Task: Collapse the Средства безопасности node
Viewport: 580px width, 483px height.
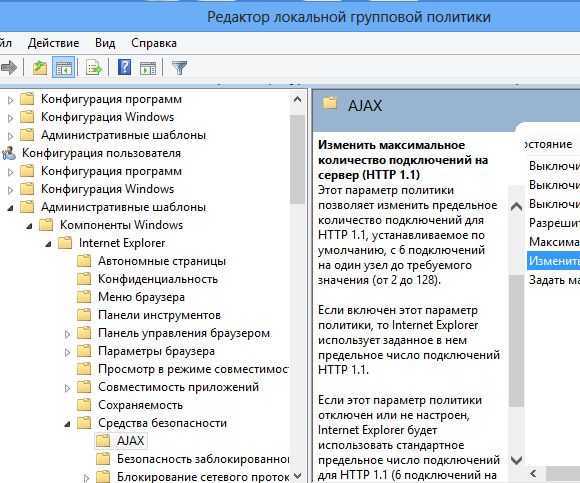Action: point(67,424)
